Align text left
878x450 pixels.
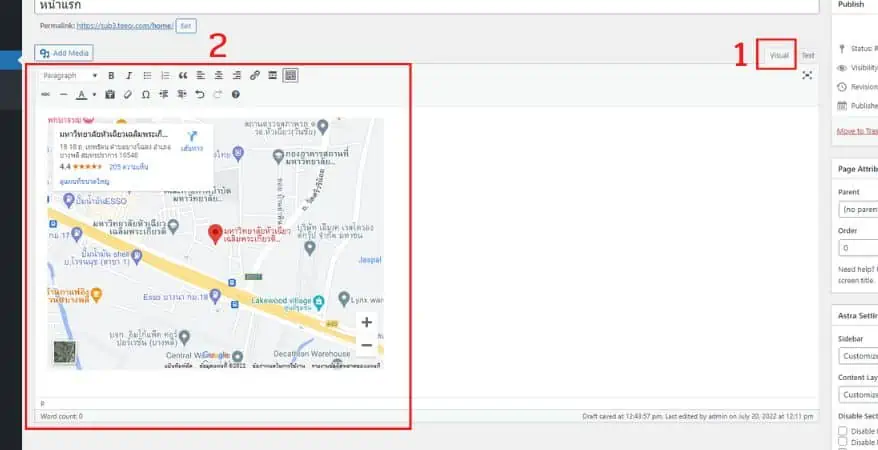200,76
